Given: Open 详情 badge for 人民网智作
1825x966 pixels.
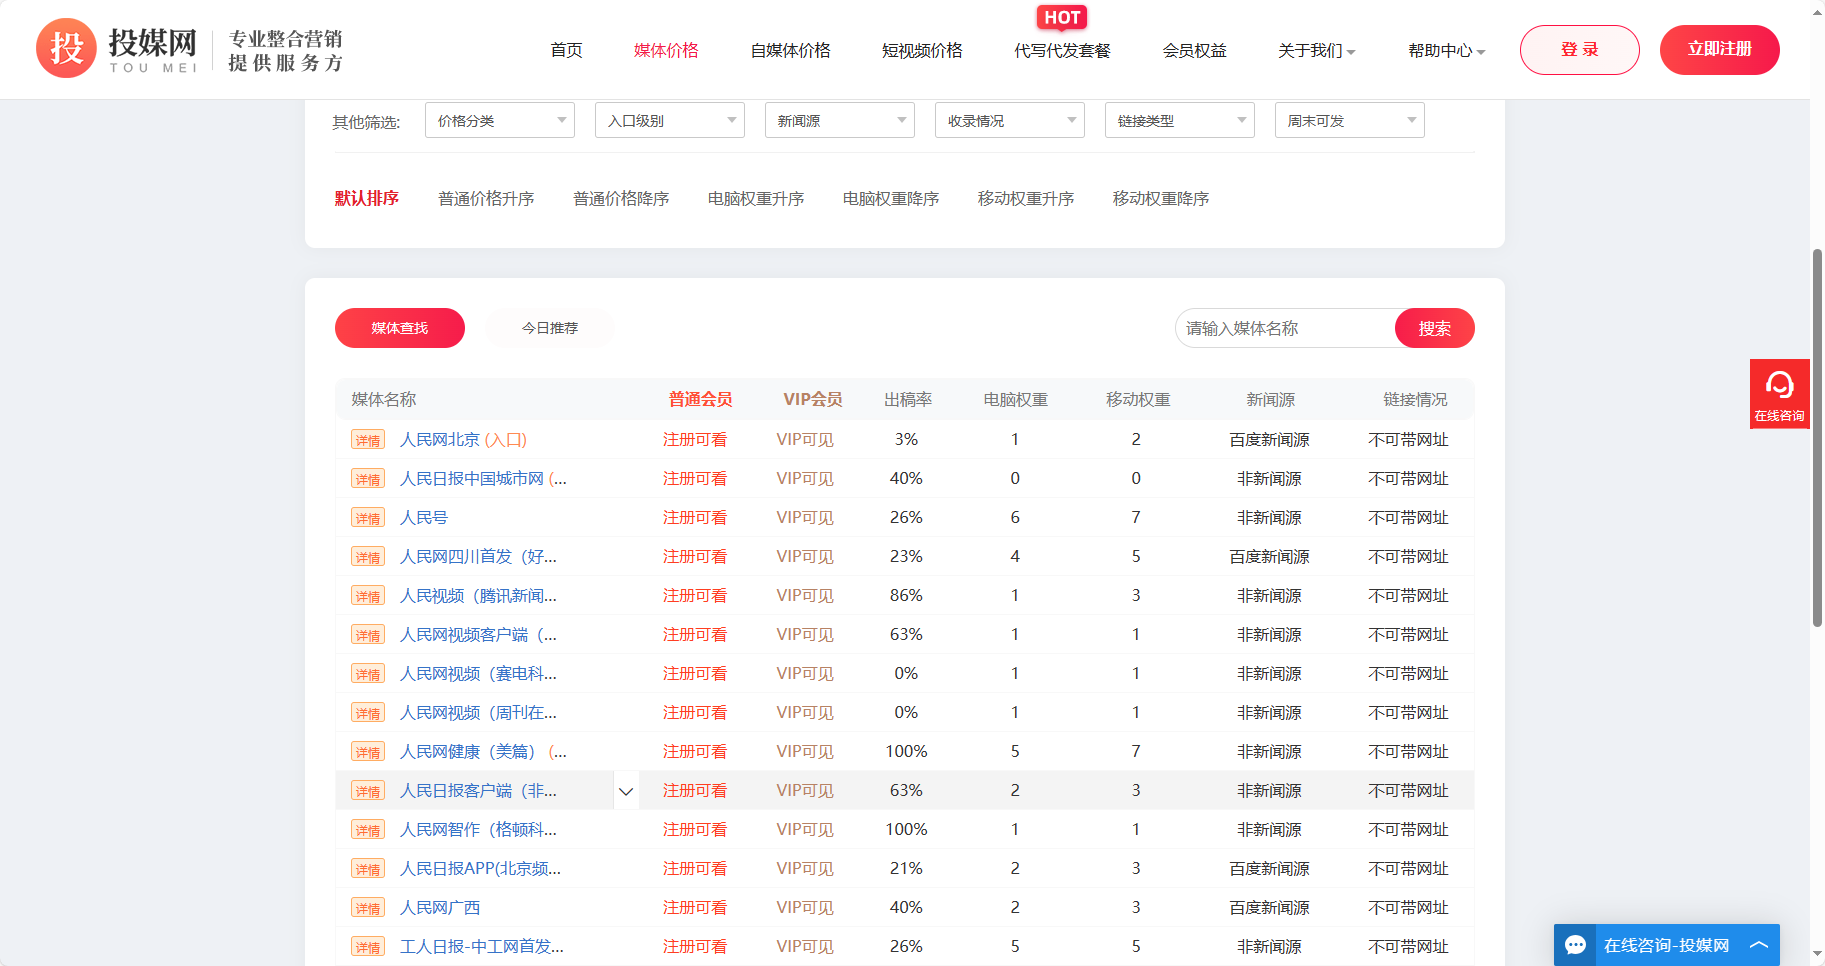Looking at the screenshot, I should tap(368, 830).
